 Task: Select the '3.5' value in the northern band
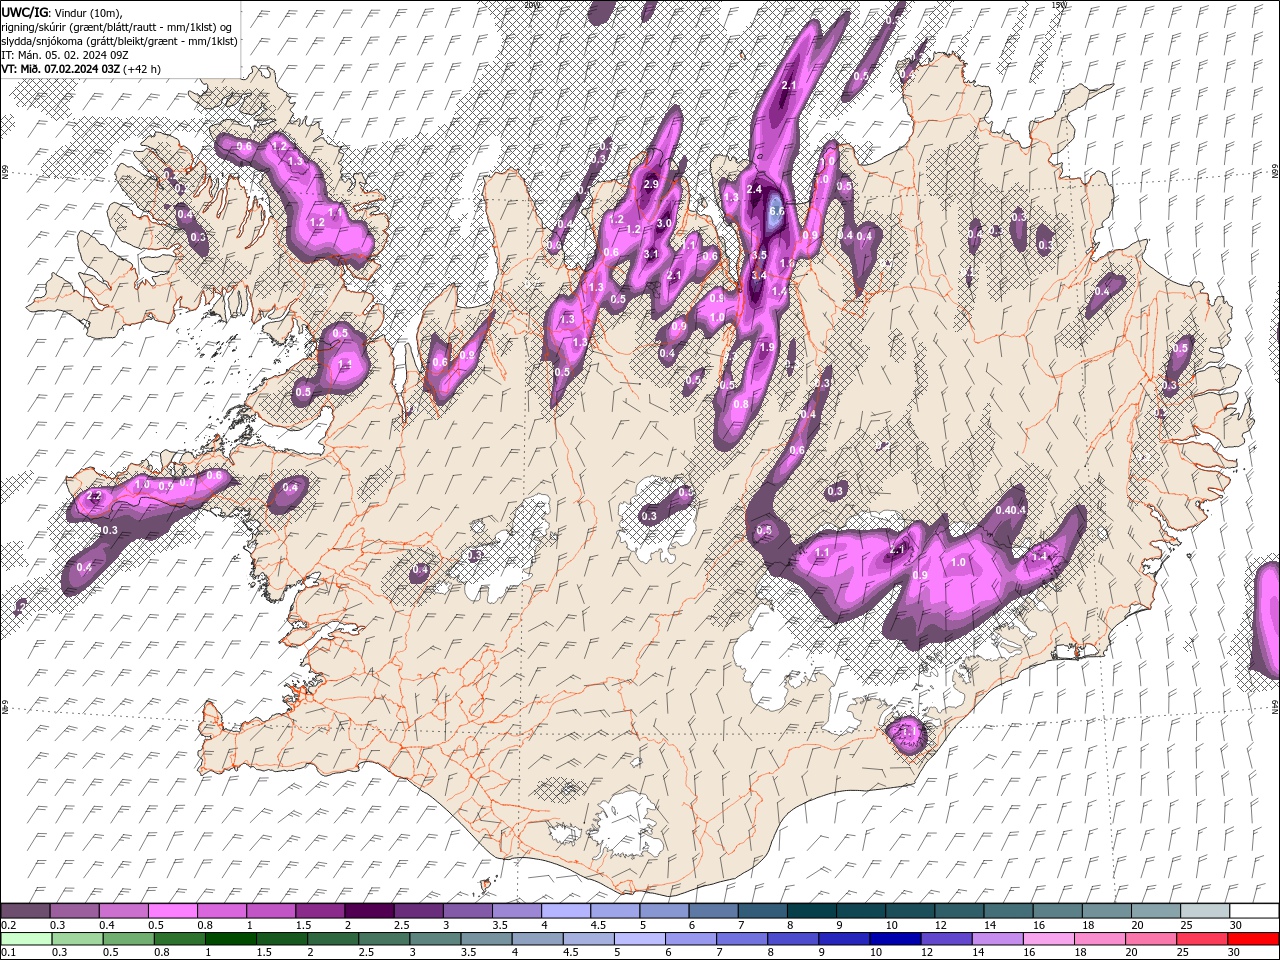759,255
